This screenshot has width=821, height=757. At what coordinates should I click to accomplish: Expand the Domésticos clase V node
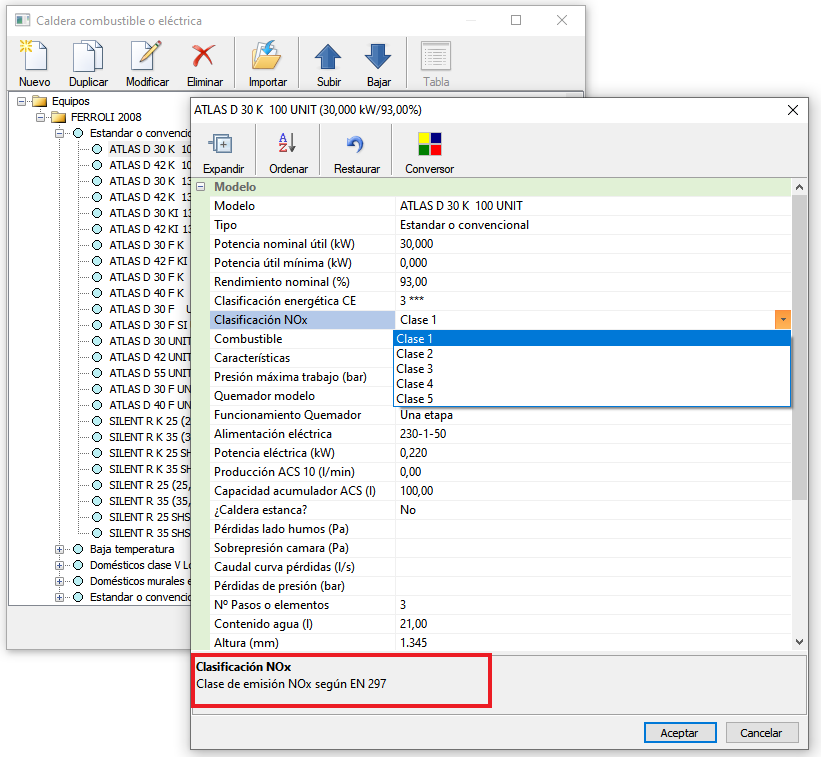tap(59, 565)
